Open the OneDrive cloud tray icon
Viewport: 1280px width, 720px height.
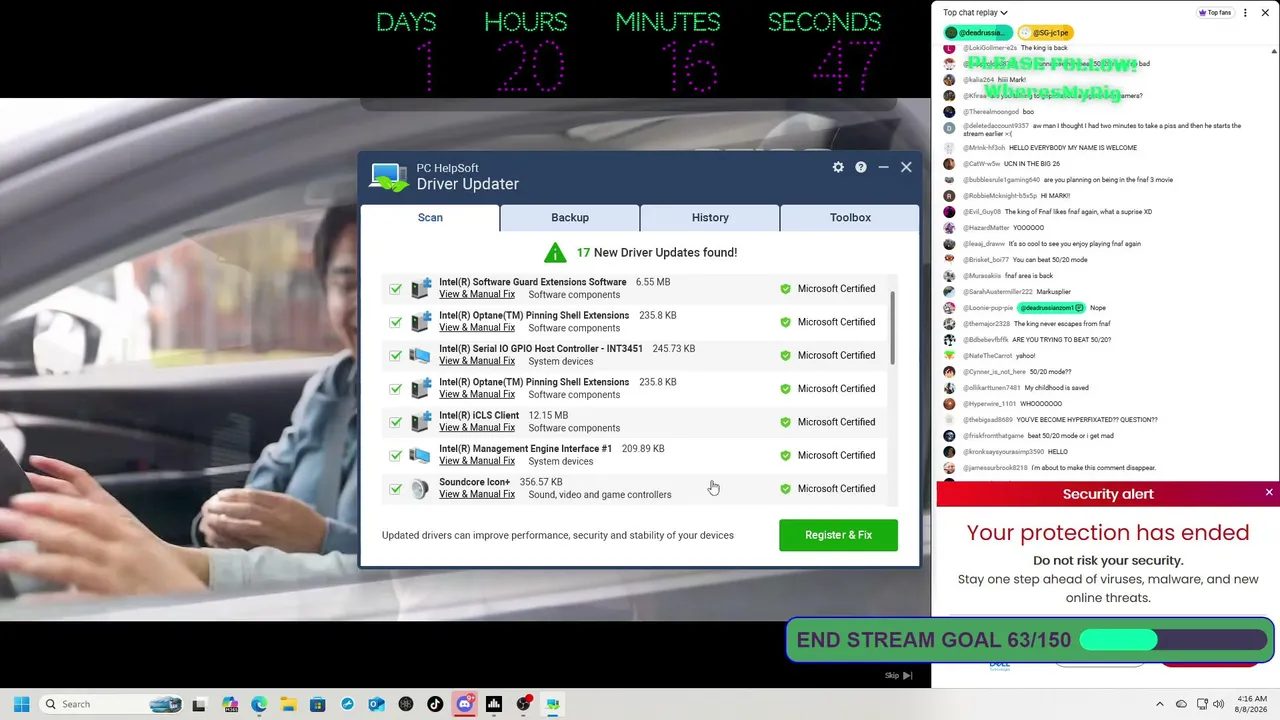click(x=1181, y=704)
